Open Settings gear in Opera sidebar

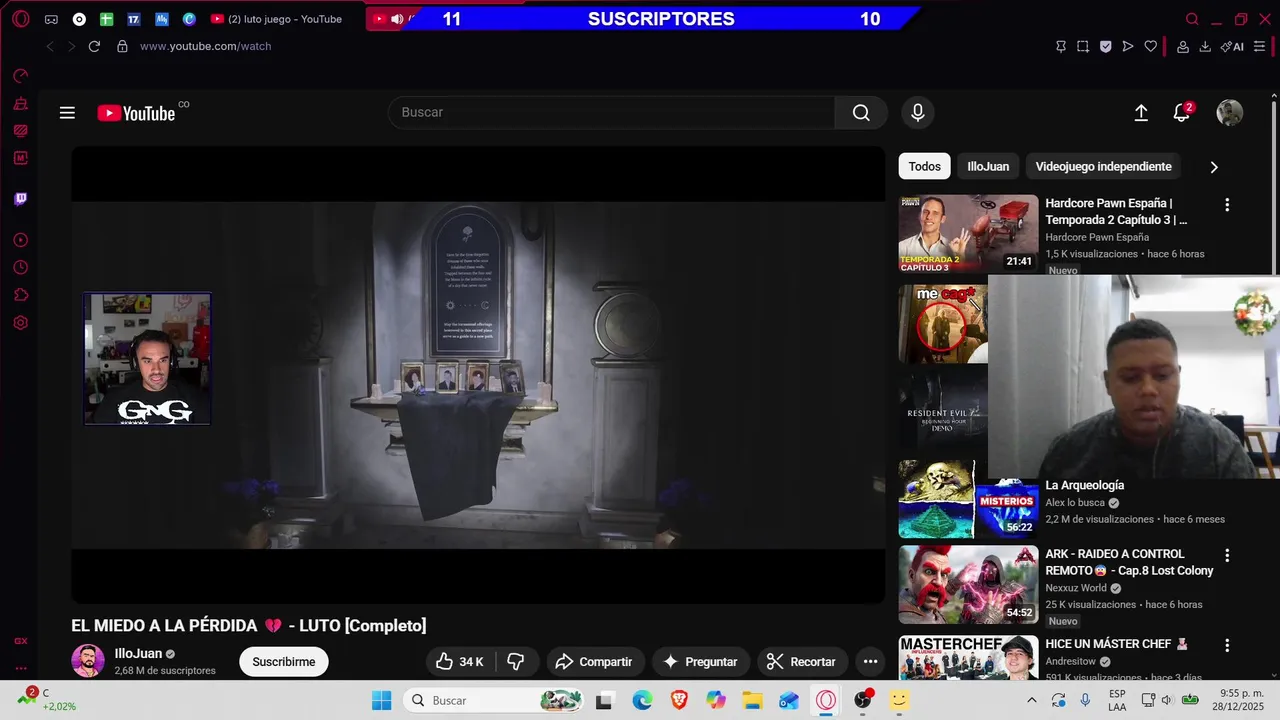[20, 323]
